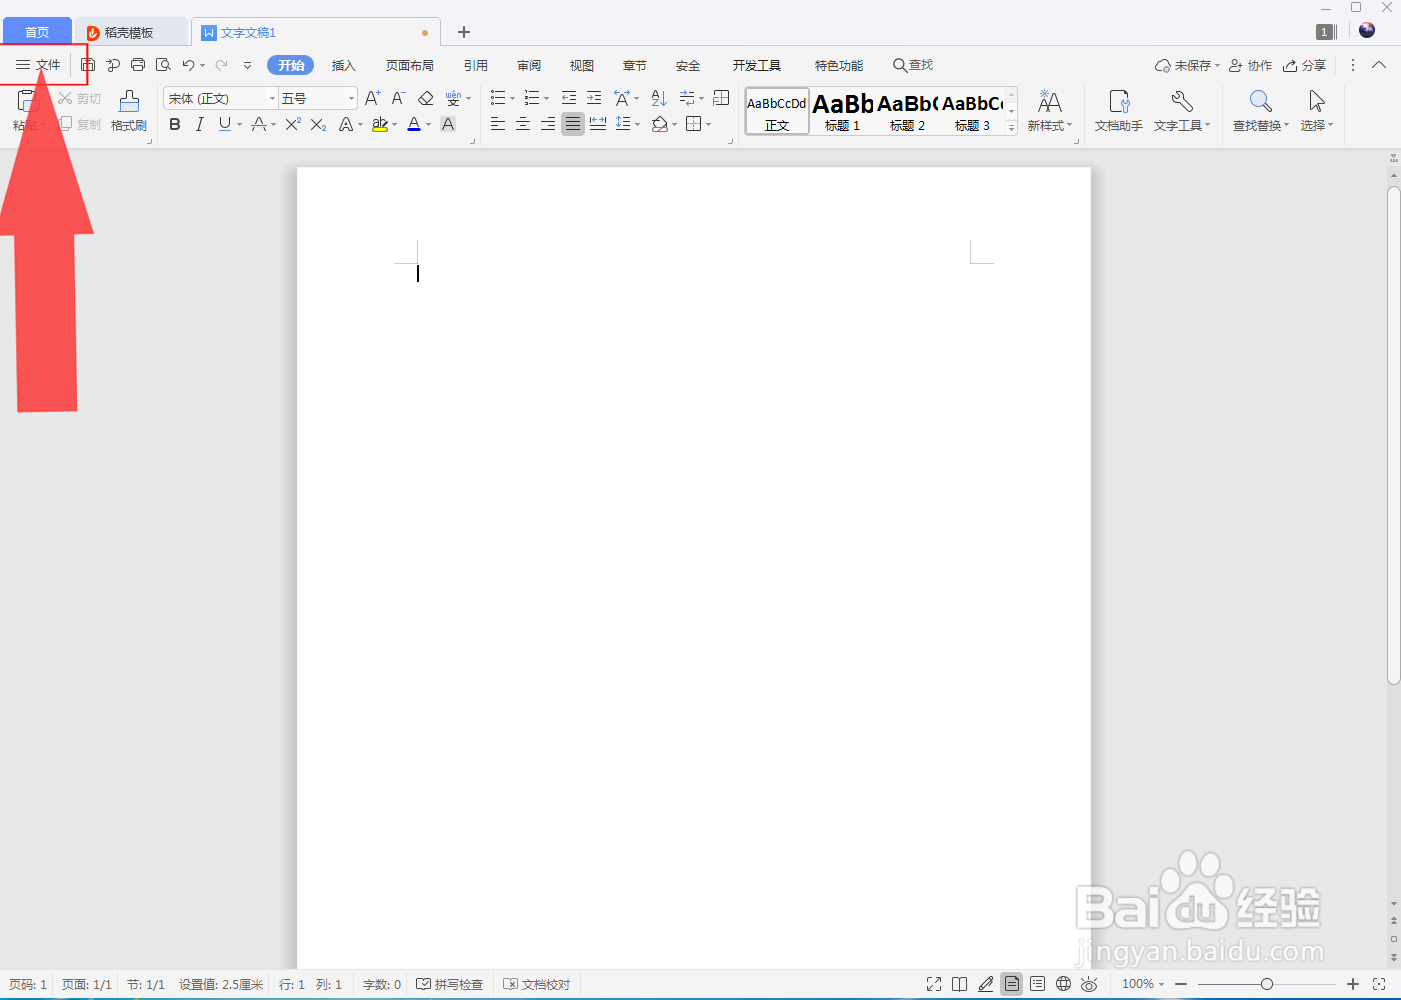Toggle superscript formatting
Screen dimensions: 1401x1000
coord(293,124)
